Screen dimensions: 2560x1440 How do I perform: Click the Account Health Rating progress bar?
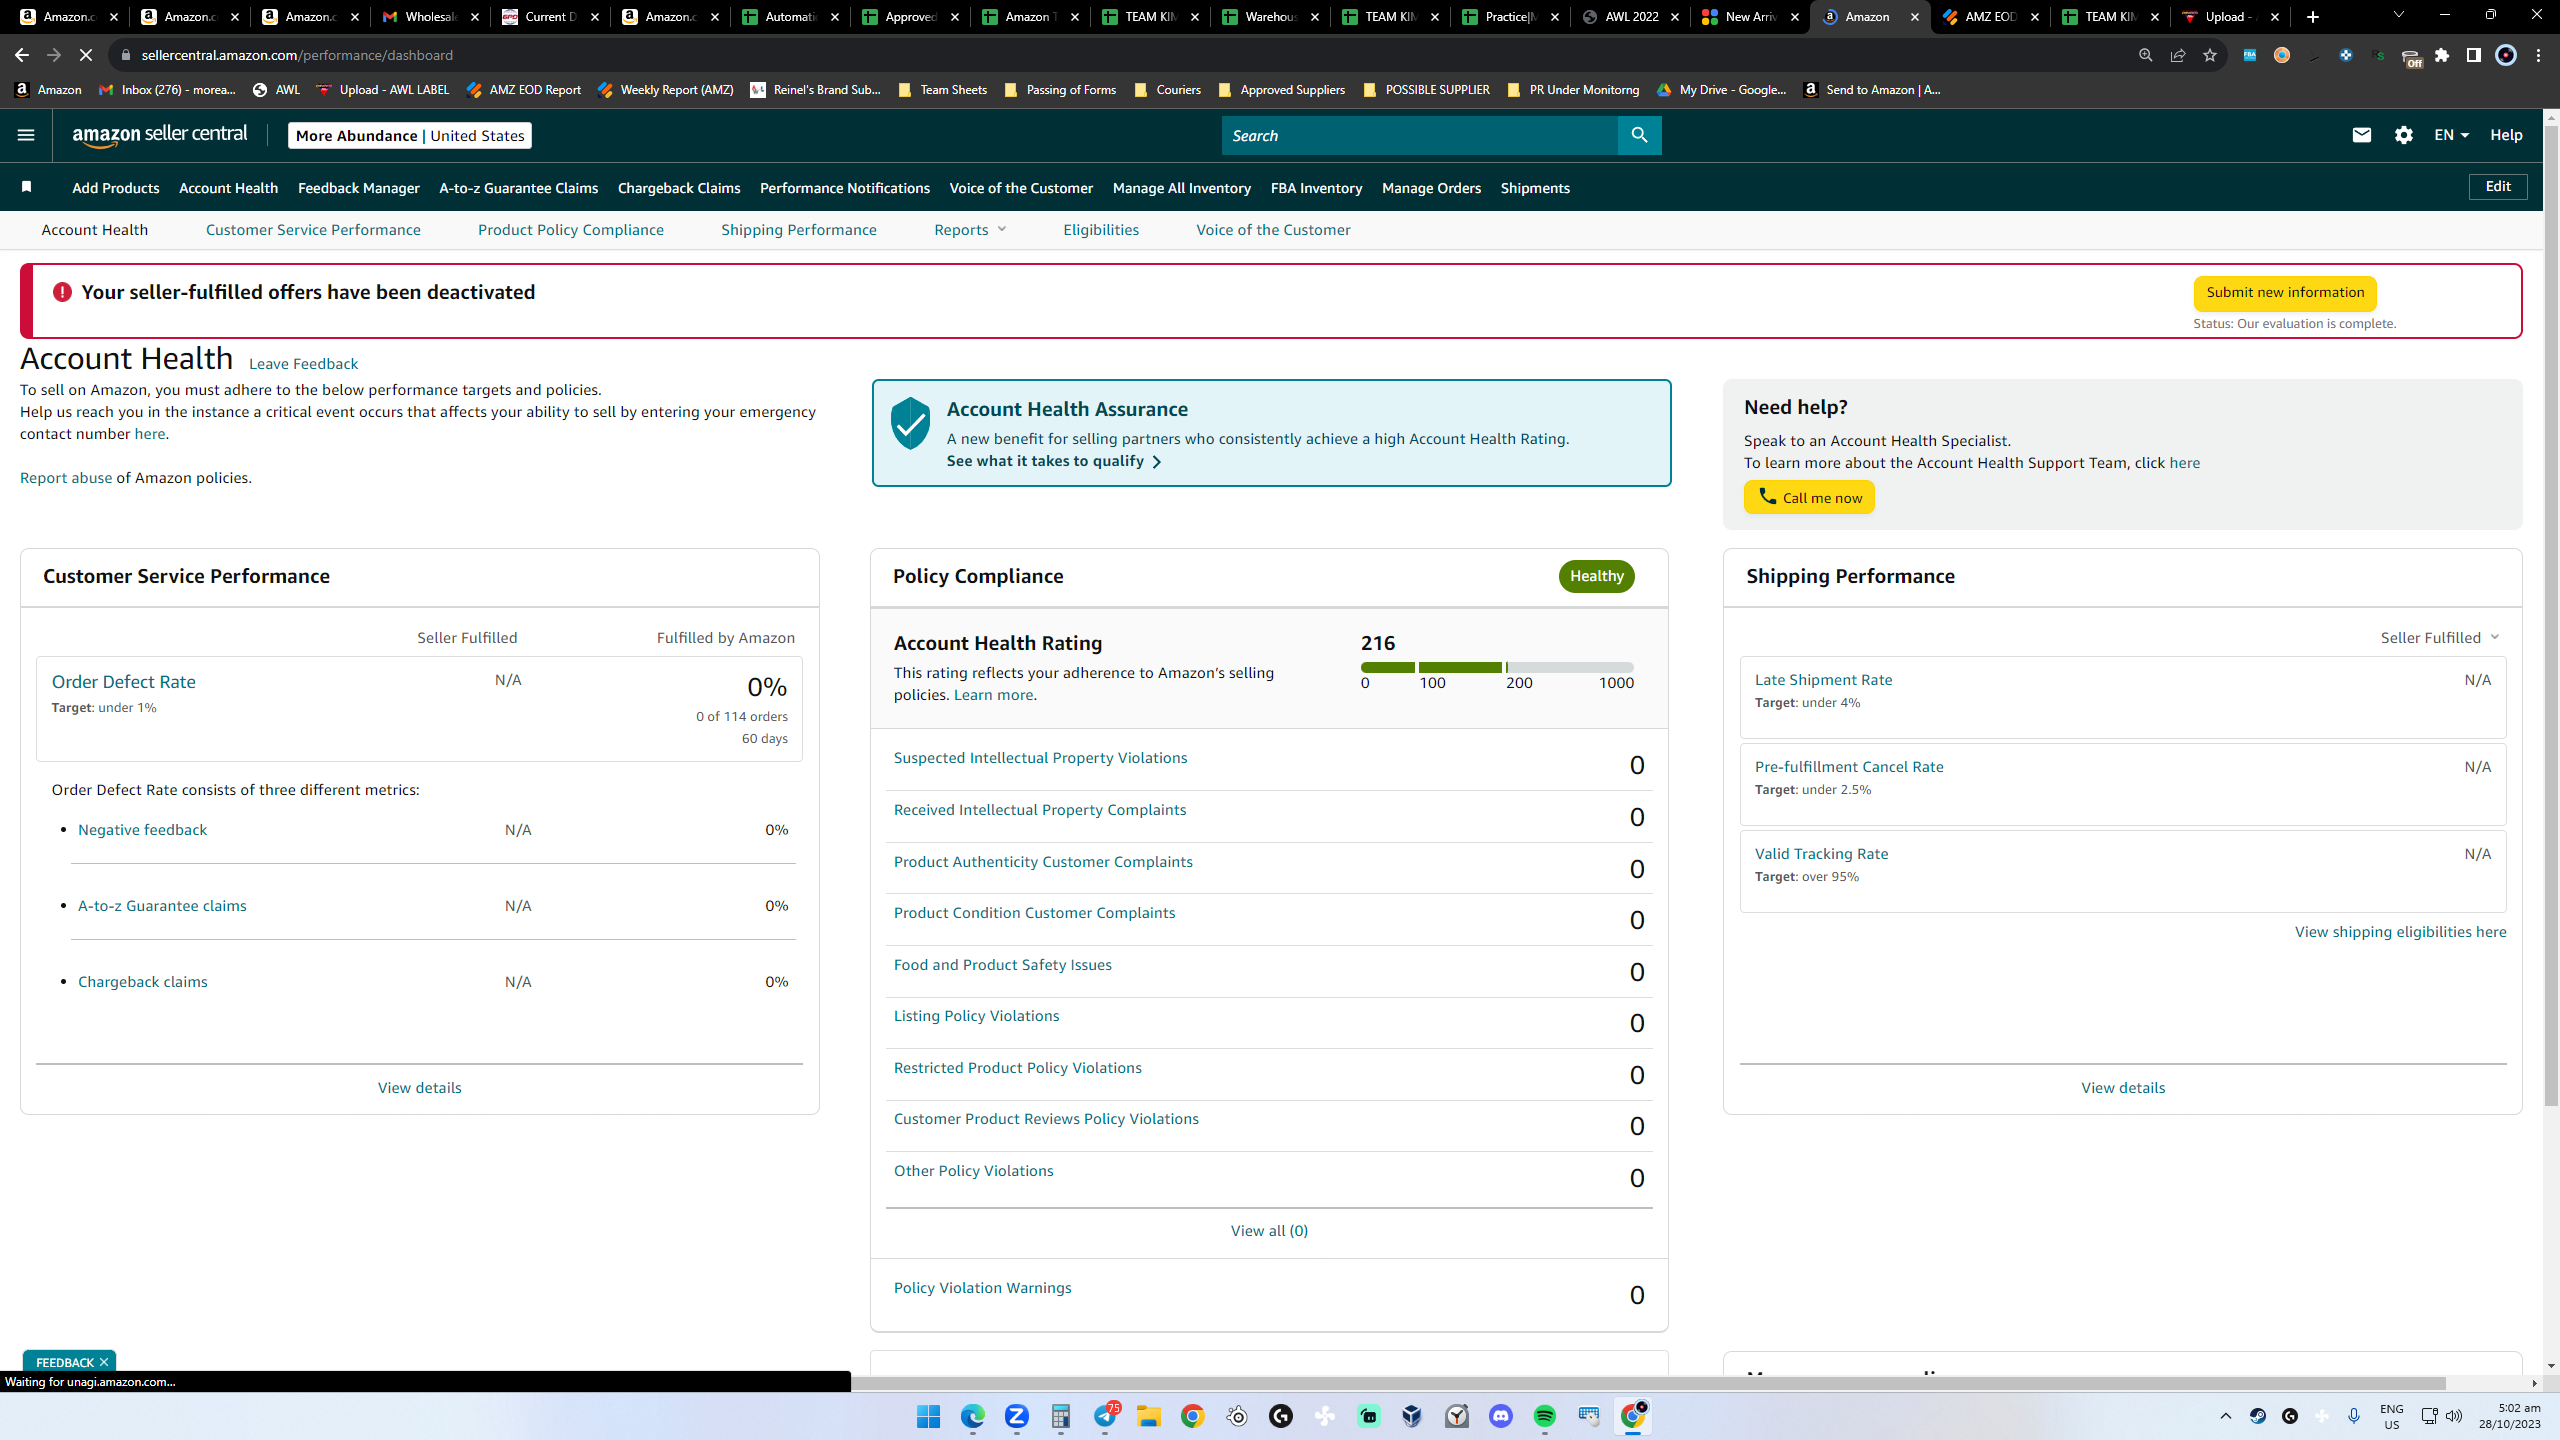click(x=1497, y=667)
